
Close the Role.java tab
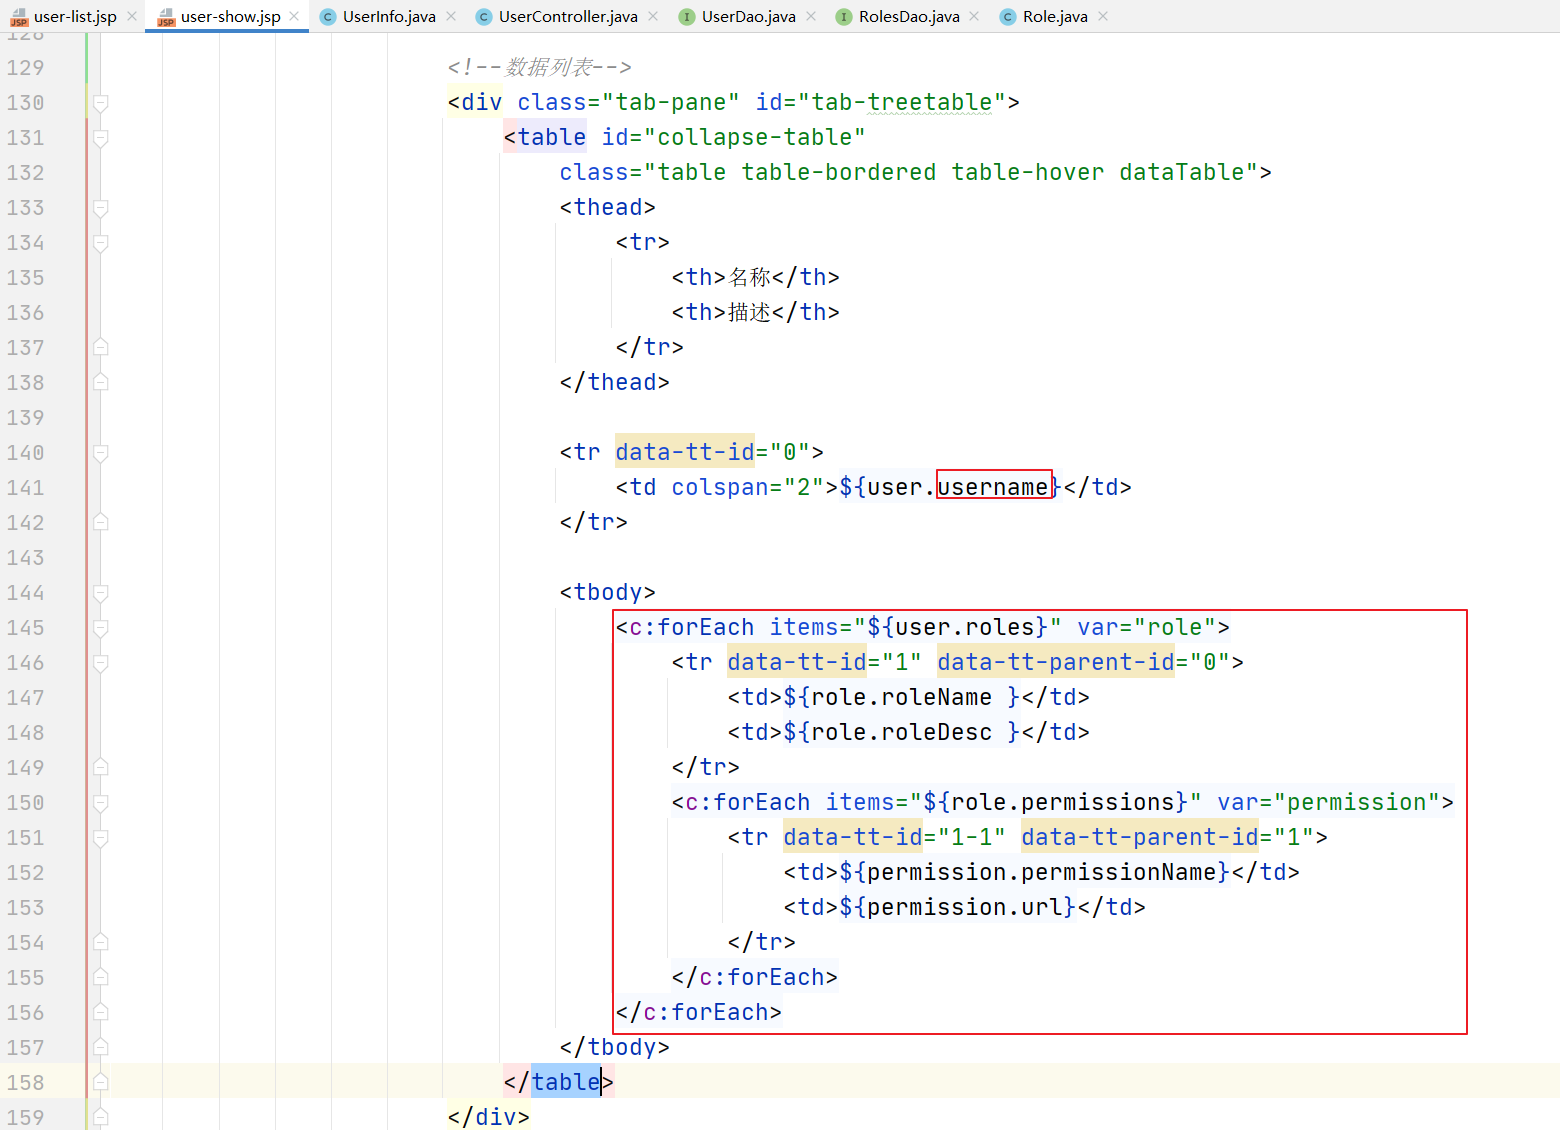click(1103, 16)
